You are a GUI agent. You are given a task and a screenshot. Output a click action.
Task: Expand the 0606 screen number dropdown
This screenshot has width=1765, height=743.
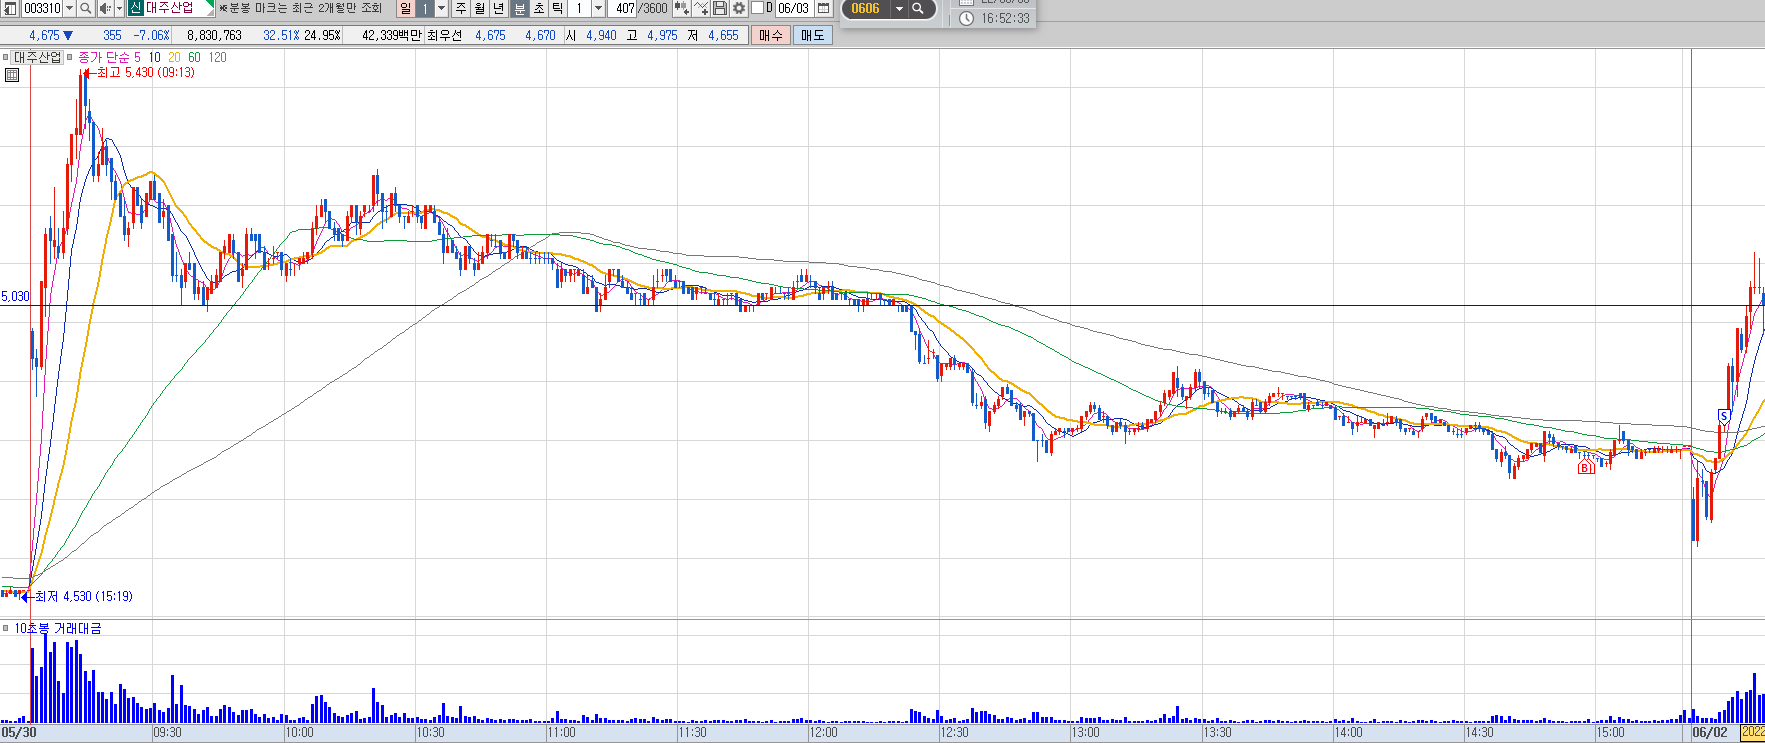point(898,8)
